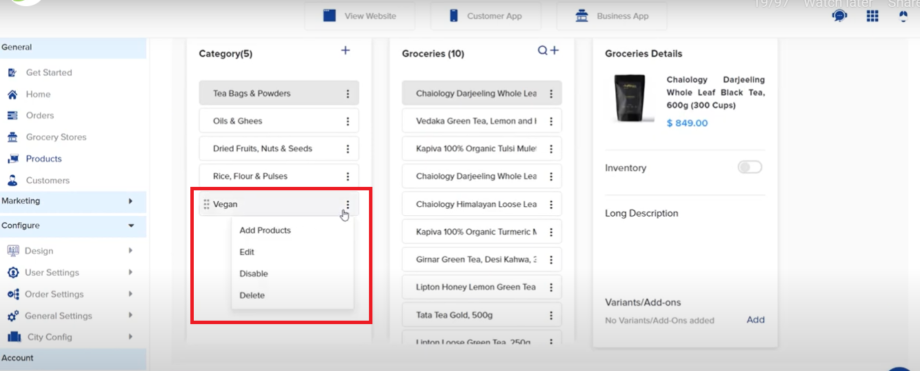Image resolution: width=920 pixels, height=371 pixels.
Task: Select Lipton Honey Lemon Green Tea item
Action: click(x=482, y=287)
